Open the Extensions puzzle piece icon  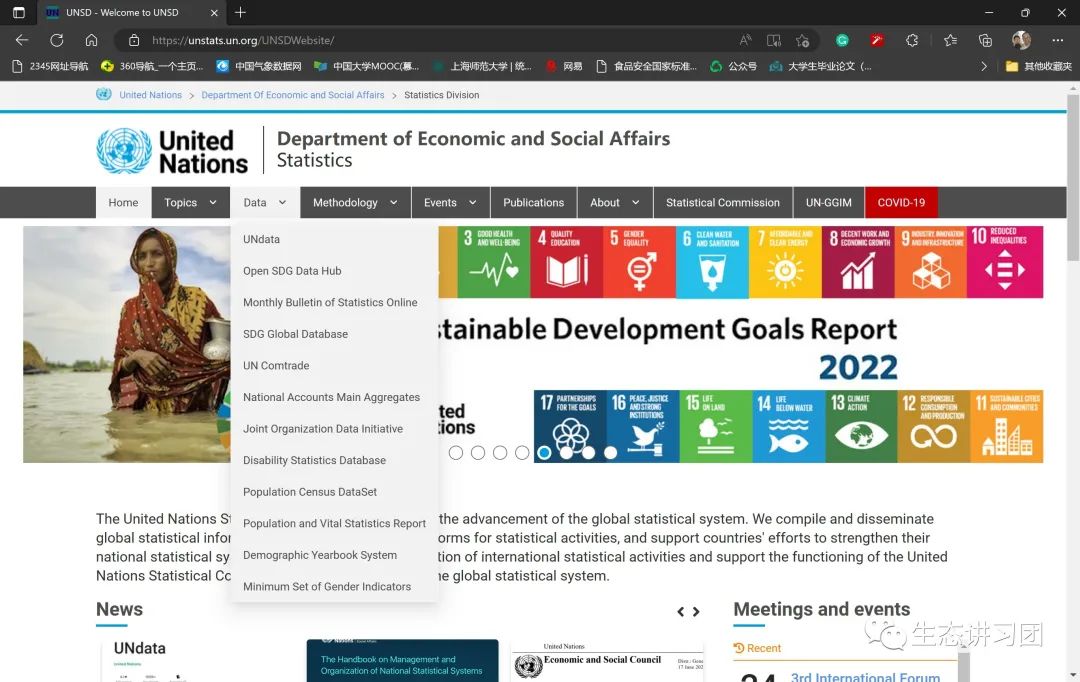tap(912, 40)
